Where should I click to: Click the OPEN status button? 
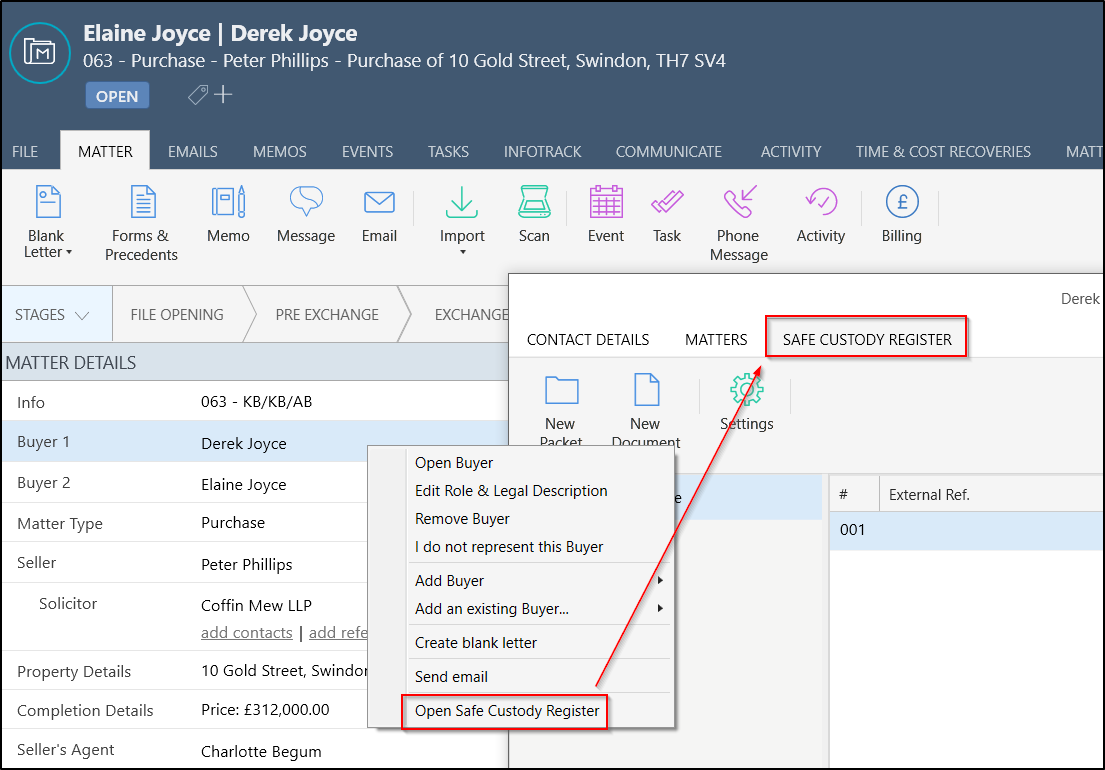[x=117, y=96]
